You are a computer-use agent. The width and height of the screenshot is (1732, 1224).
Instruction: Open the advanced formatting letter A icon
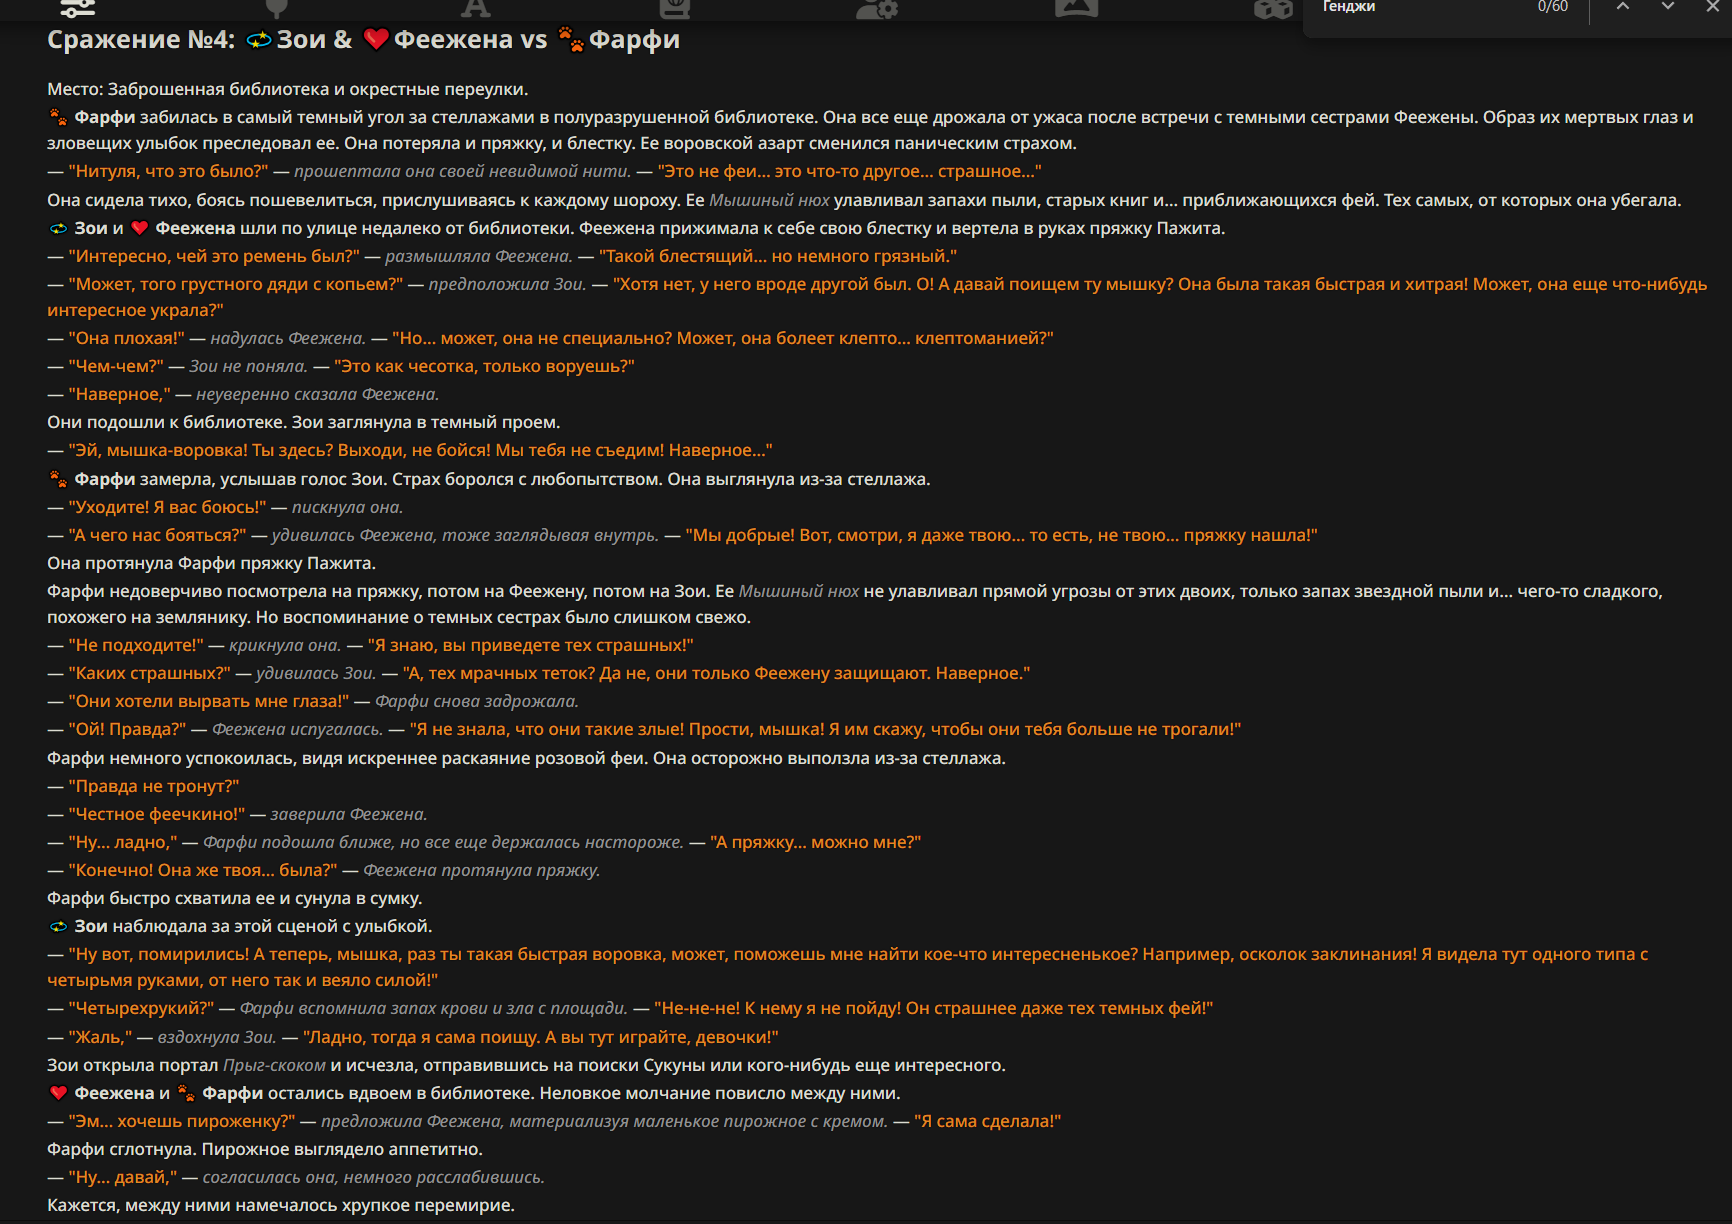tap(476, 8)
